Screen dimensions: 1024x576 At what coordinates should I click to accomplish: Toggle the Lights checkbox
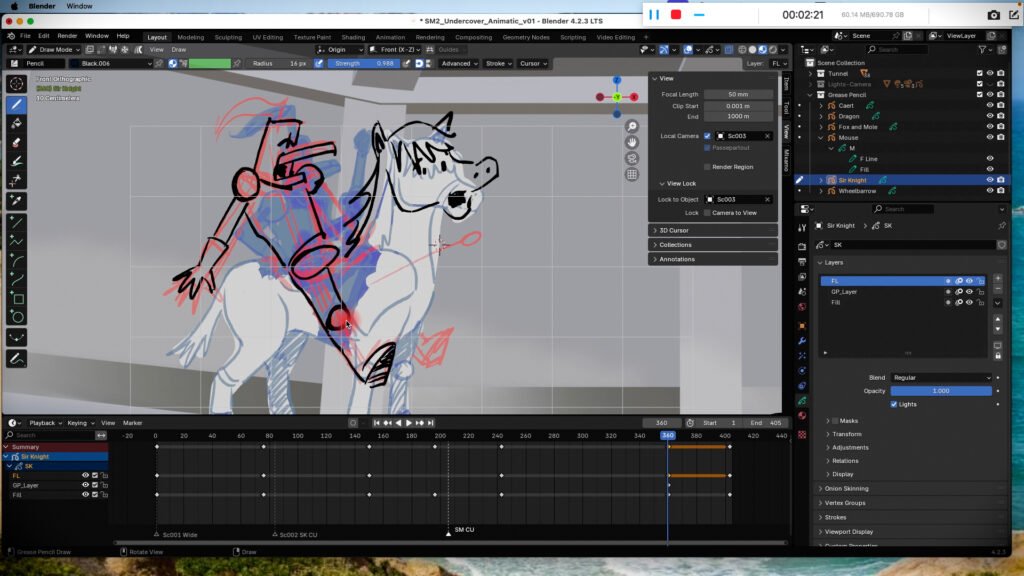pyautogui.click(x=894, y=404)
